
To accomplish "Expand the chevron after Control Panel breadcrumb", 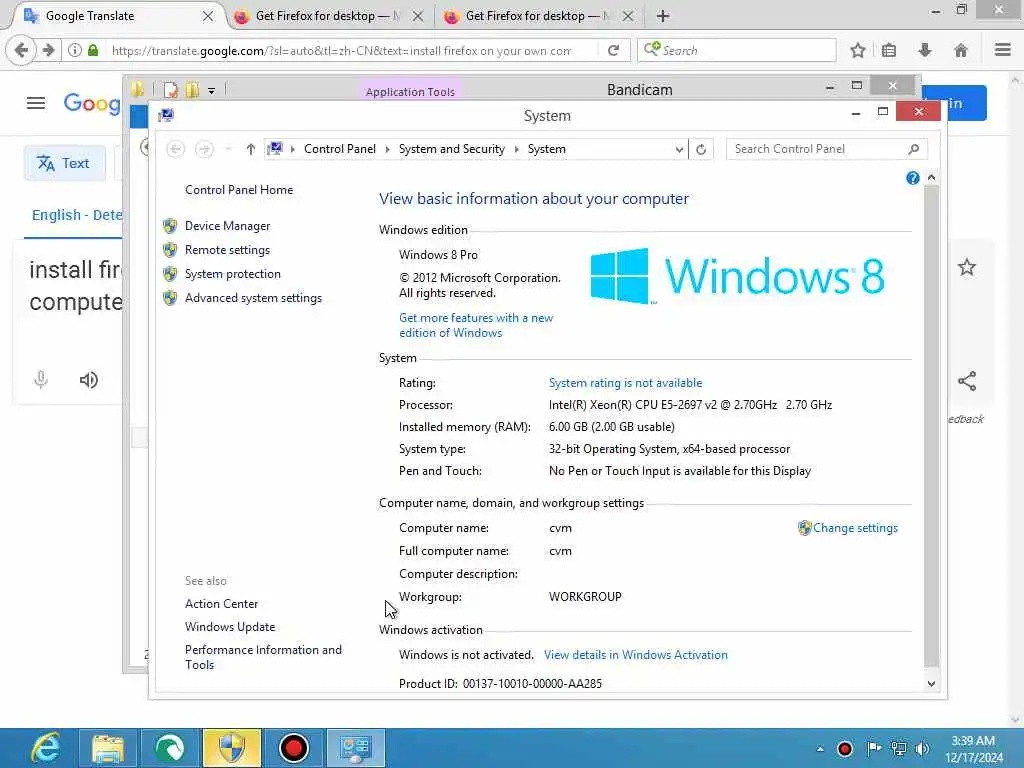I will (x=387, y=150).
